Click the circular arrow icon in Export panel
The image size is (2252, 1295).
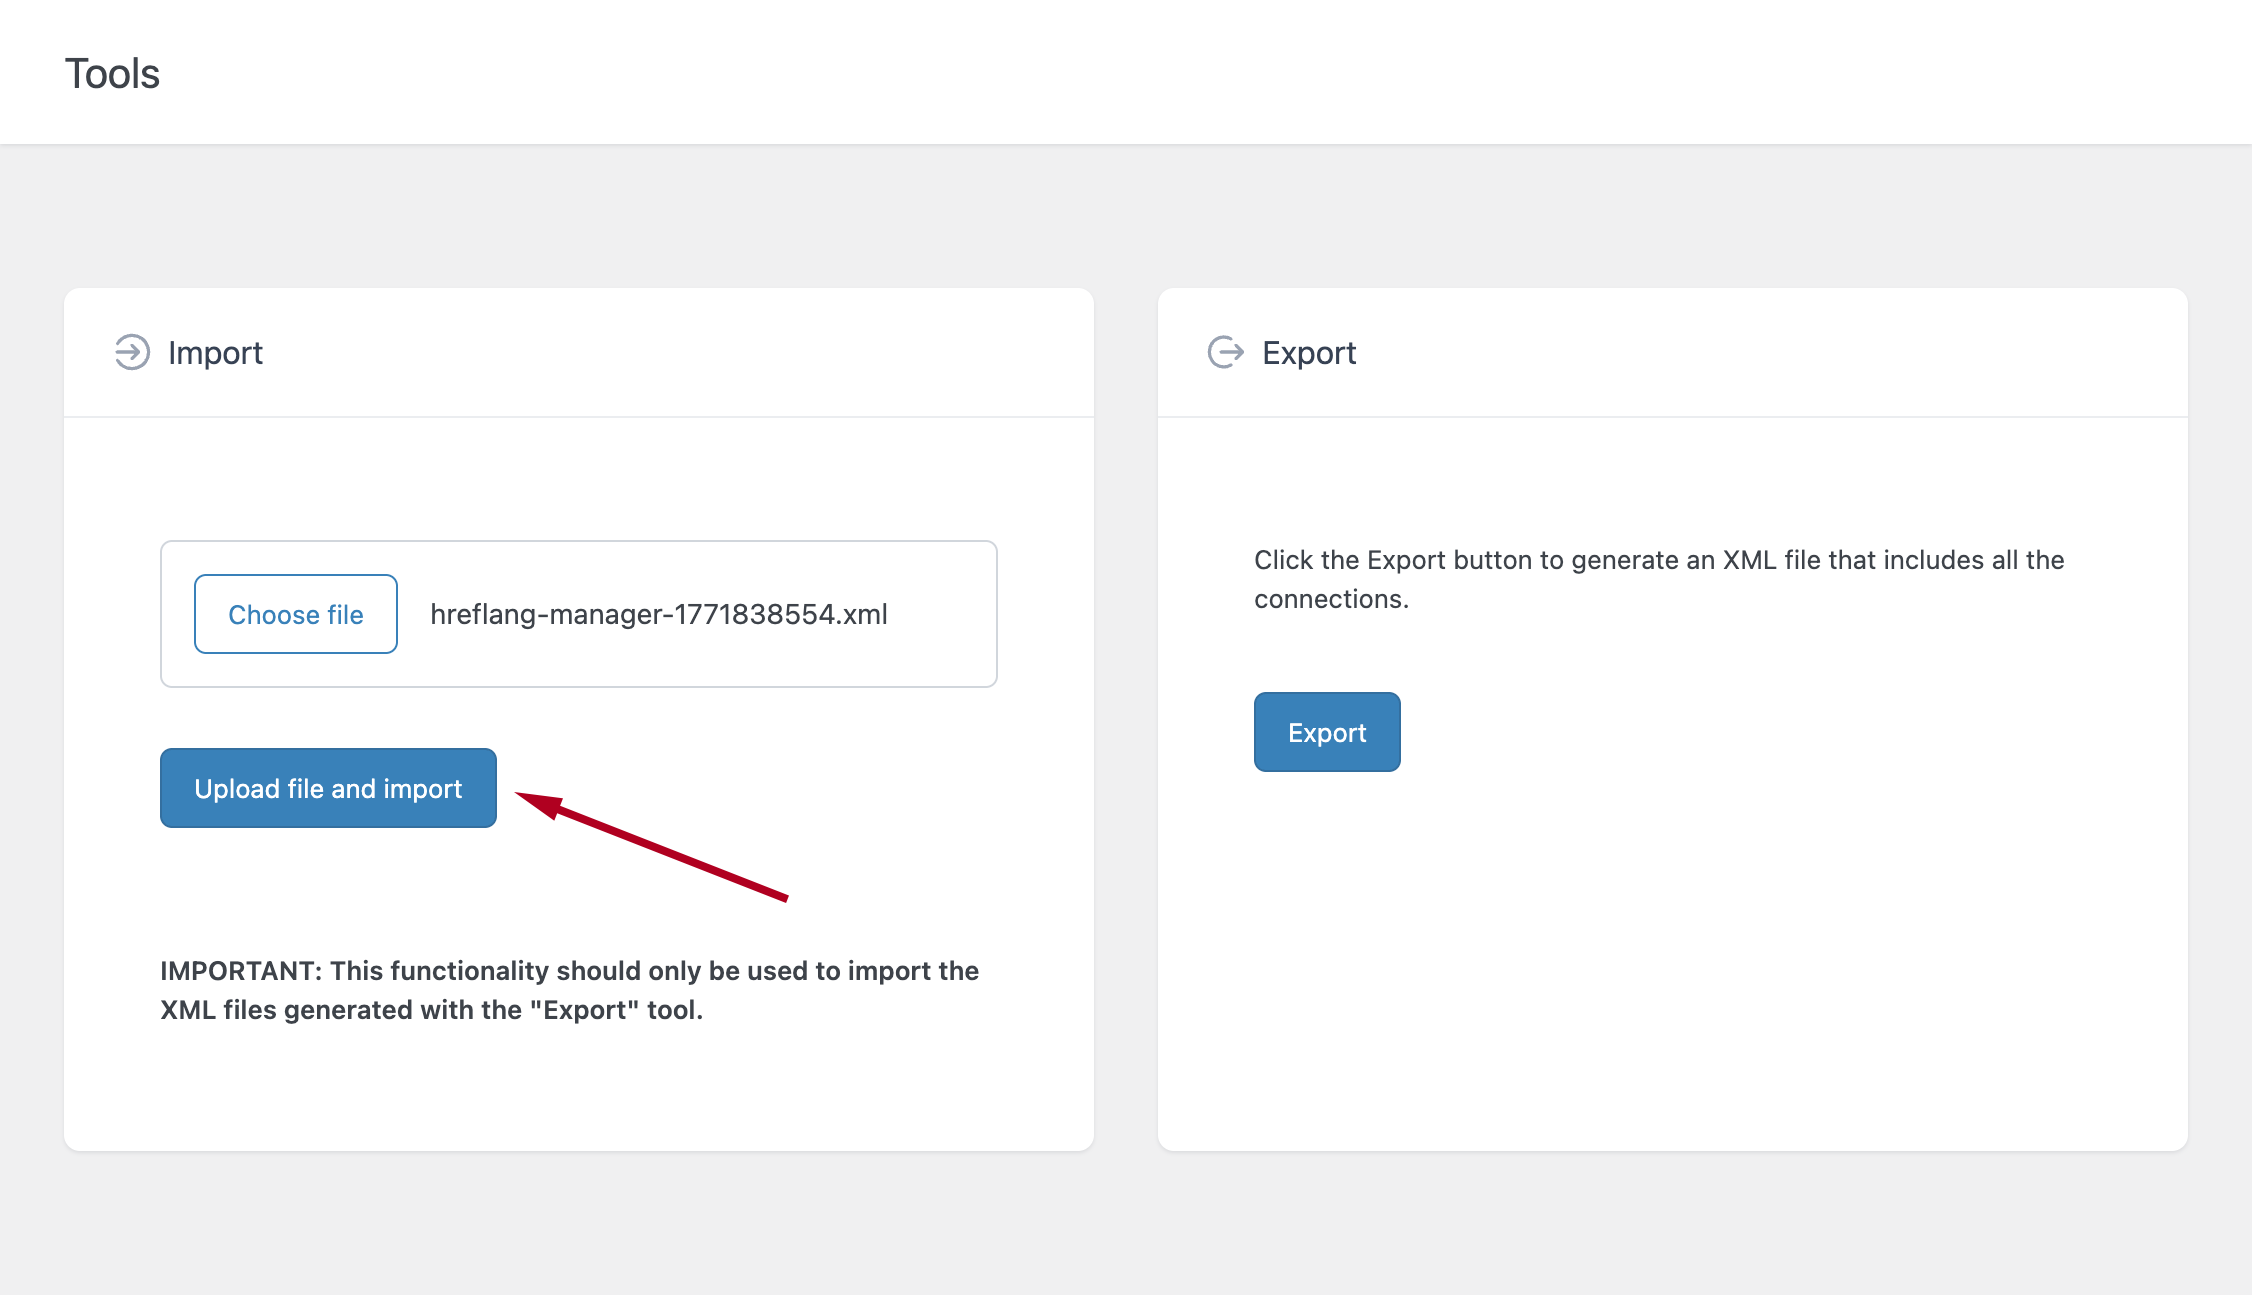(x=1226, y=352)
